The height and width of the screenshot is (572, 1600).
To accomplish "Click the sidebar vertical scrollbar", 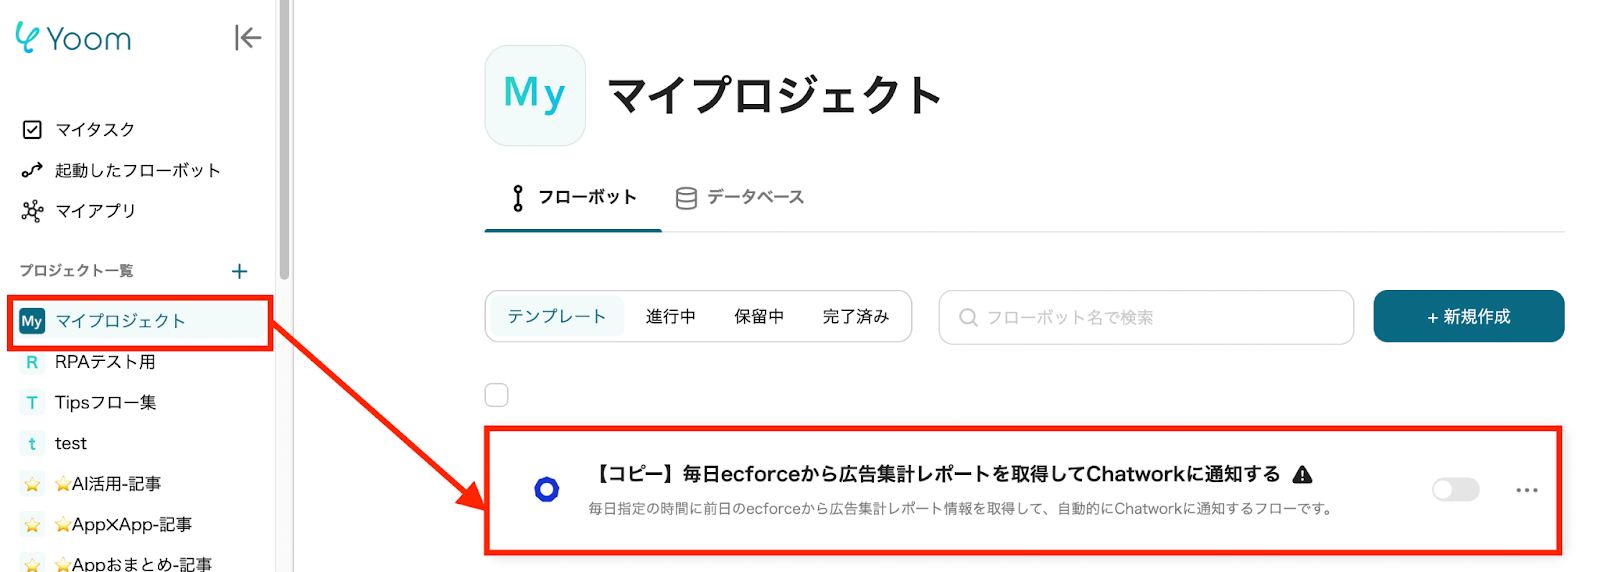I will coord(284,140).
